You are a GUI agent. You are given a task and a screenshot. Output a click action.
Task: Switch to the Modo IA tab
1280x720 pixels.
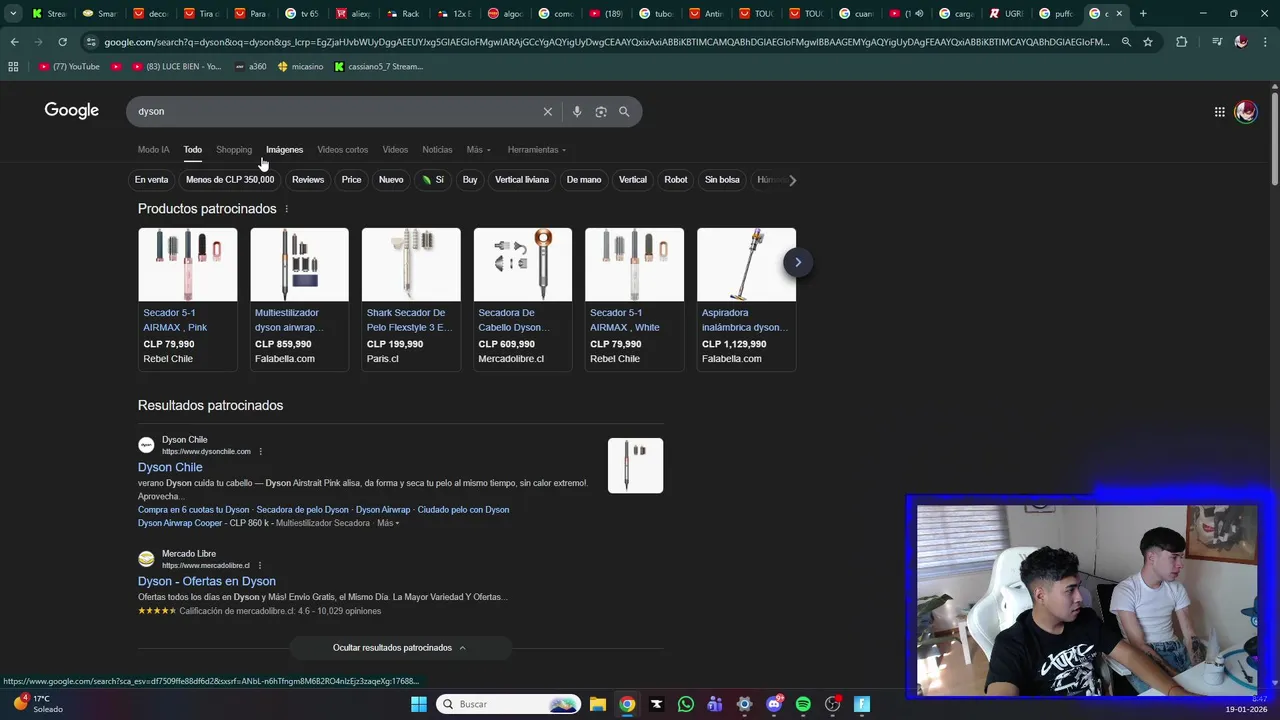click(x=153, y=150)
